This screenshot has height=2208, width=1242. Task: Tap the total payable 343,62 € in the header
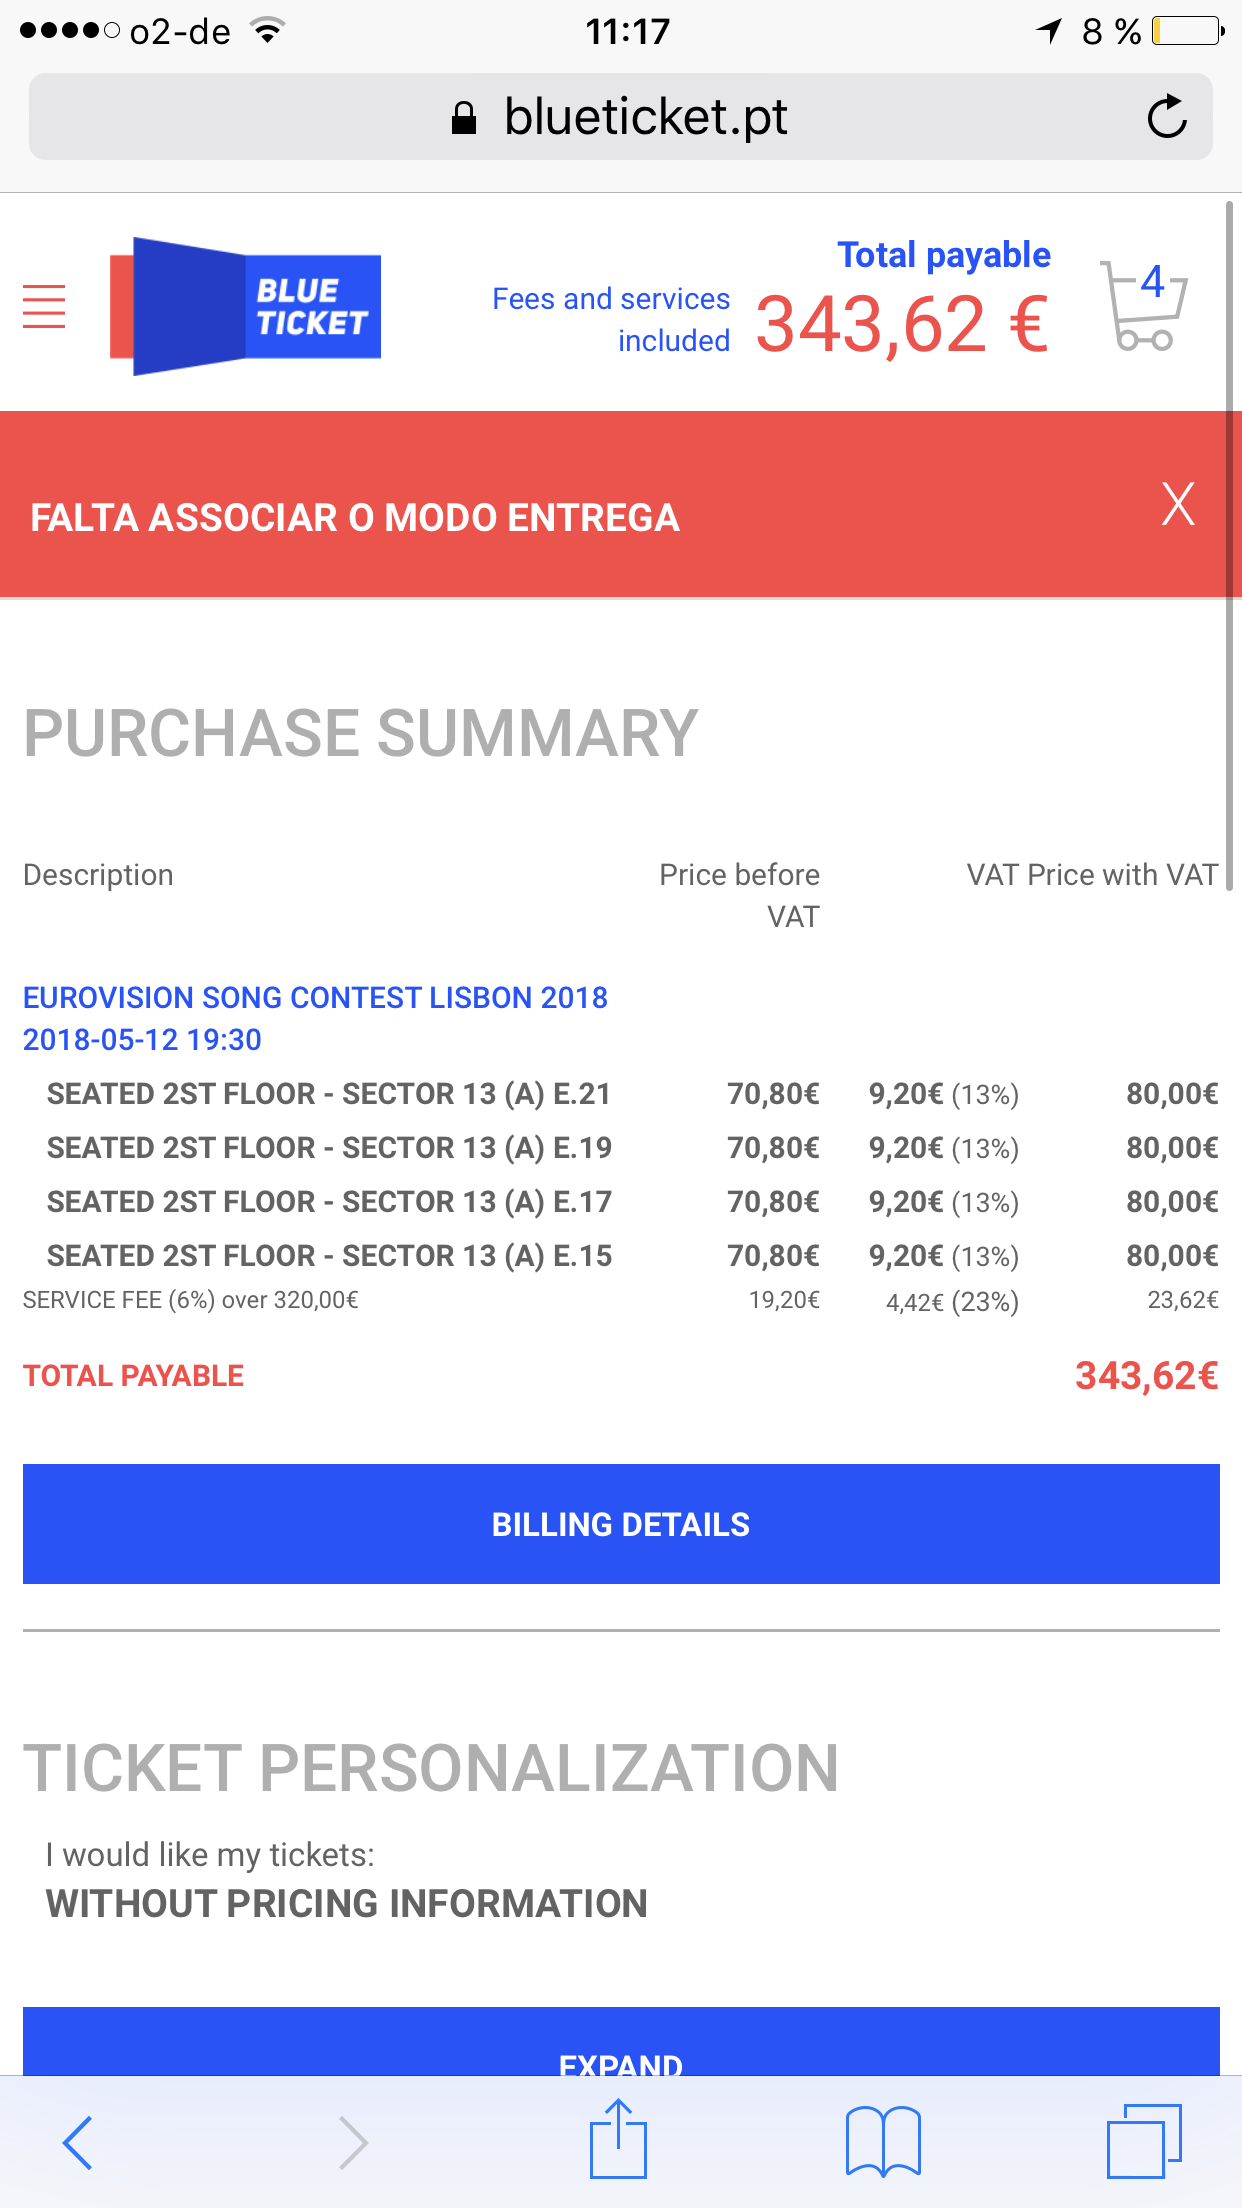pyautogui.click(x=902, y=325)
